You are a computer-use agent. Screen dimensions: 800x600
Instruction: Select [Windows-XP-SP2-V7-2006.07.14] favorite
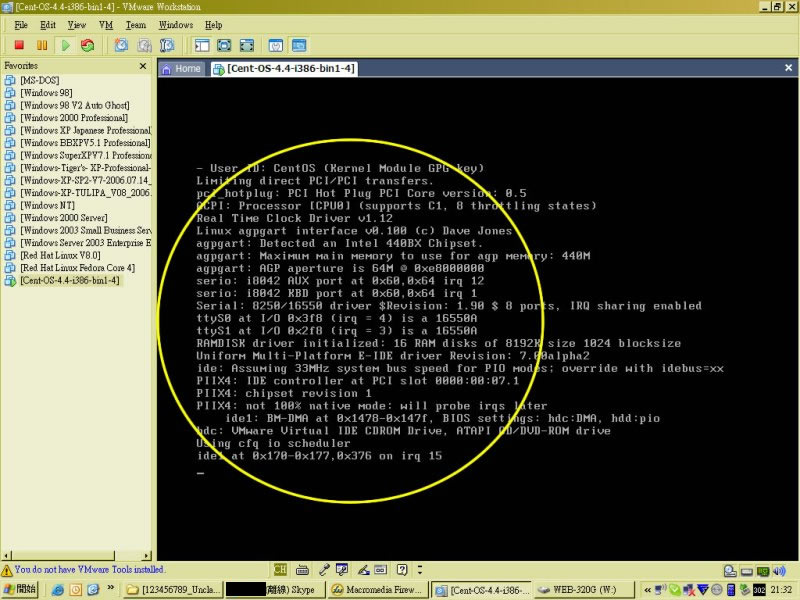(x=78, y=180)
